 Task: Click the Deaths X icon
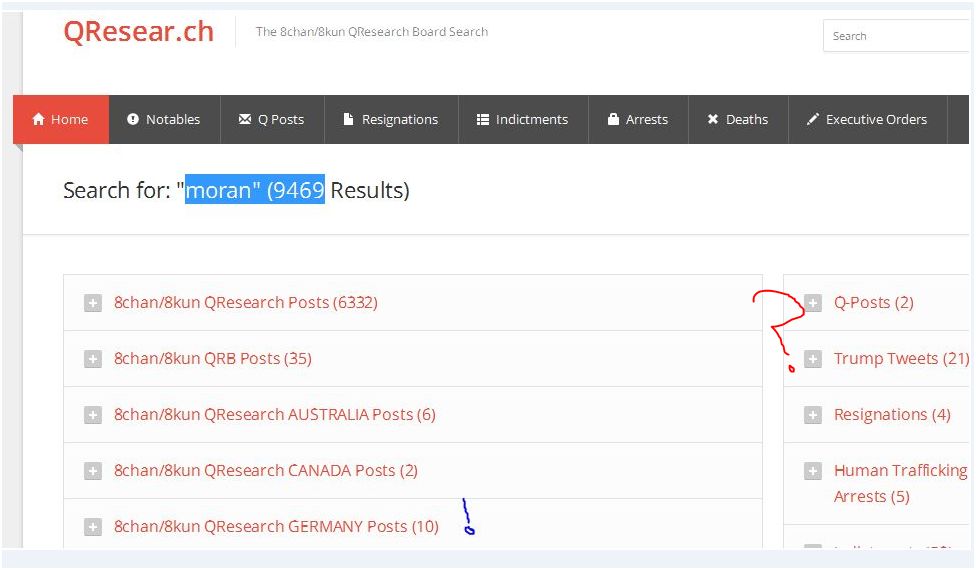click(x=713, y=119)
